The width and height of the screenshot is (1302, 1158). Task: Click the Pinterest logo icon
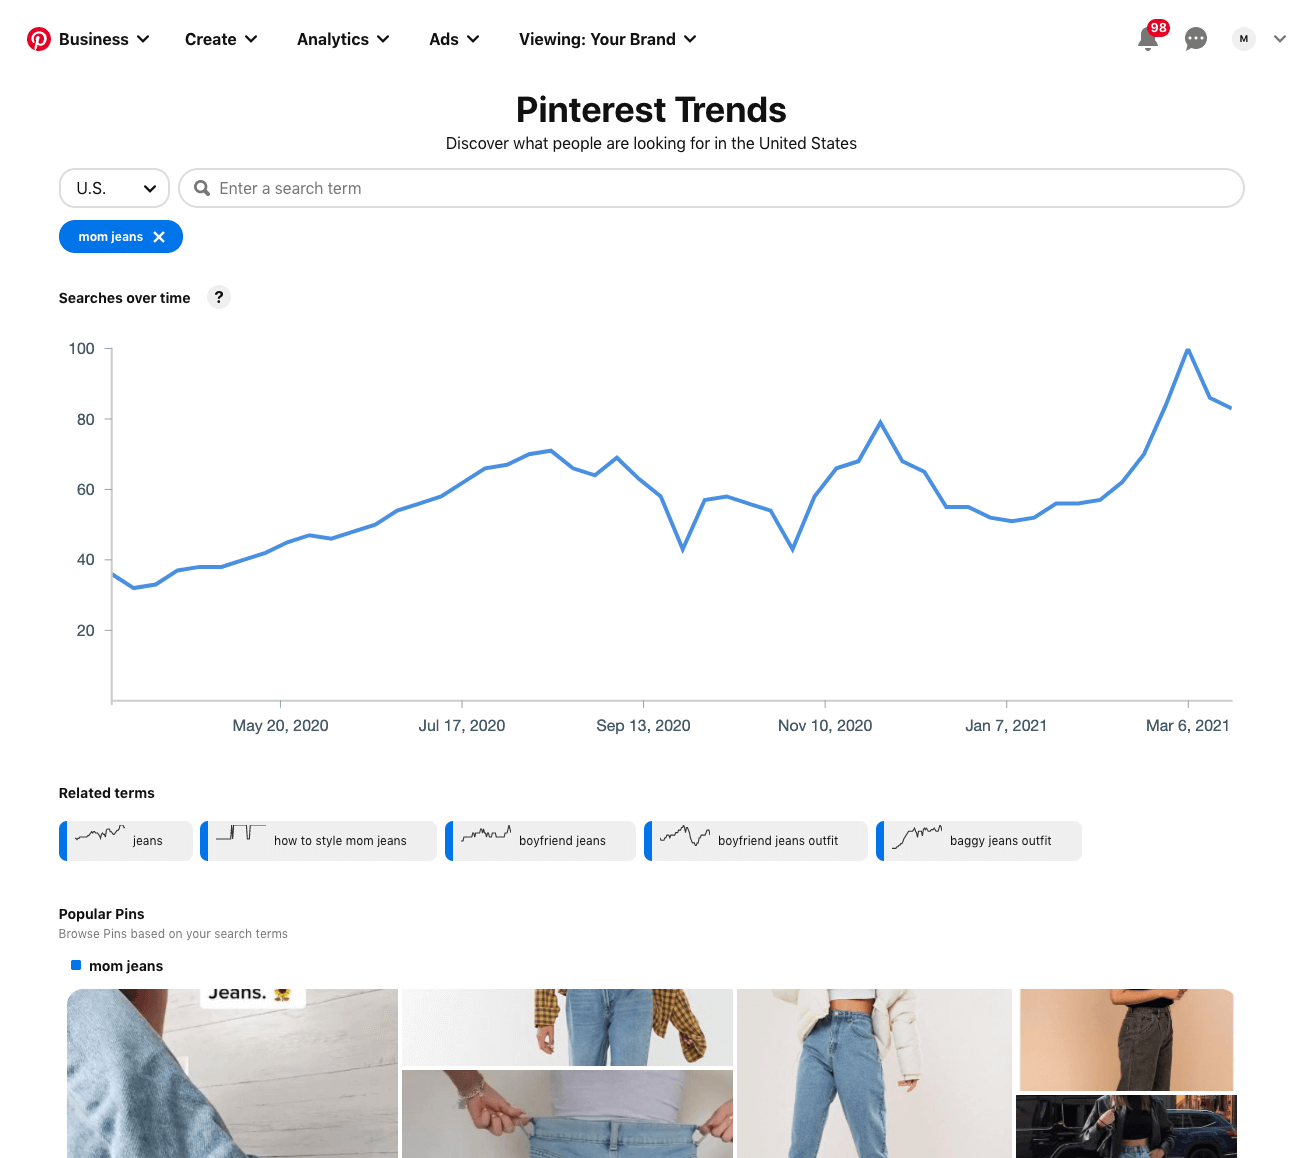pyautogui.click(x=39, y=39)
